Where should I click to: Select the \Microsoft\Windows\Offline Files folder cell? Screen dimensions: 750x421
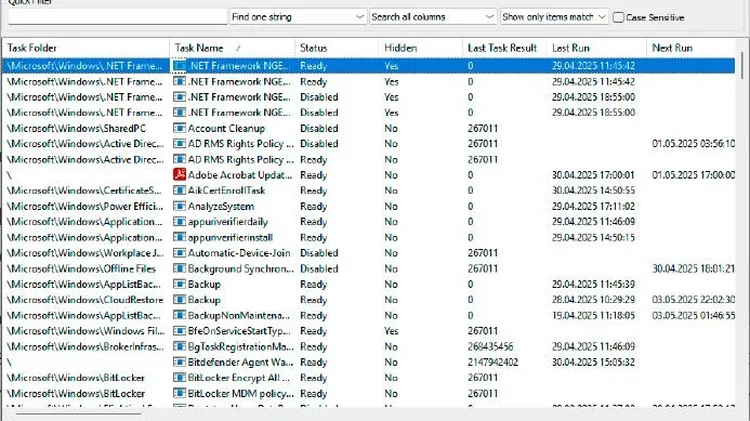tap(81, 268)
